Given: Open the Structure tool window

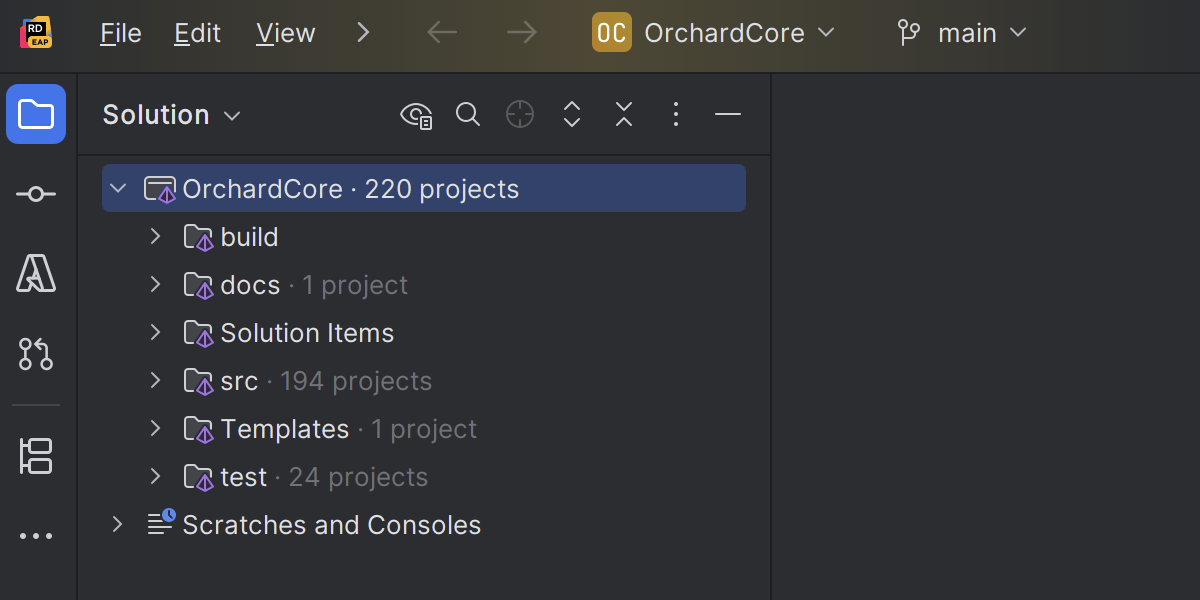Looking at the screenshot, I should (36, 456).
